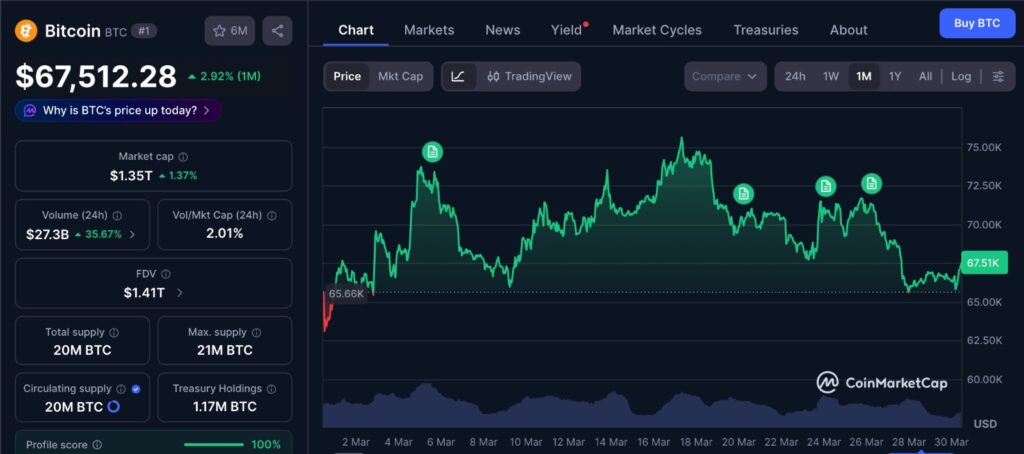
Task: Open news marker near 20 Mar
Action: 743,193
